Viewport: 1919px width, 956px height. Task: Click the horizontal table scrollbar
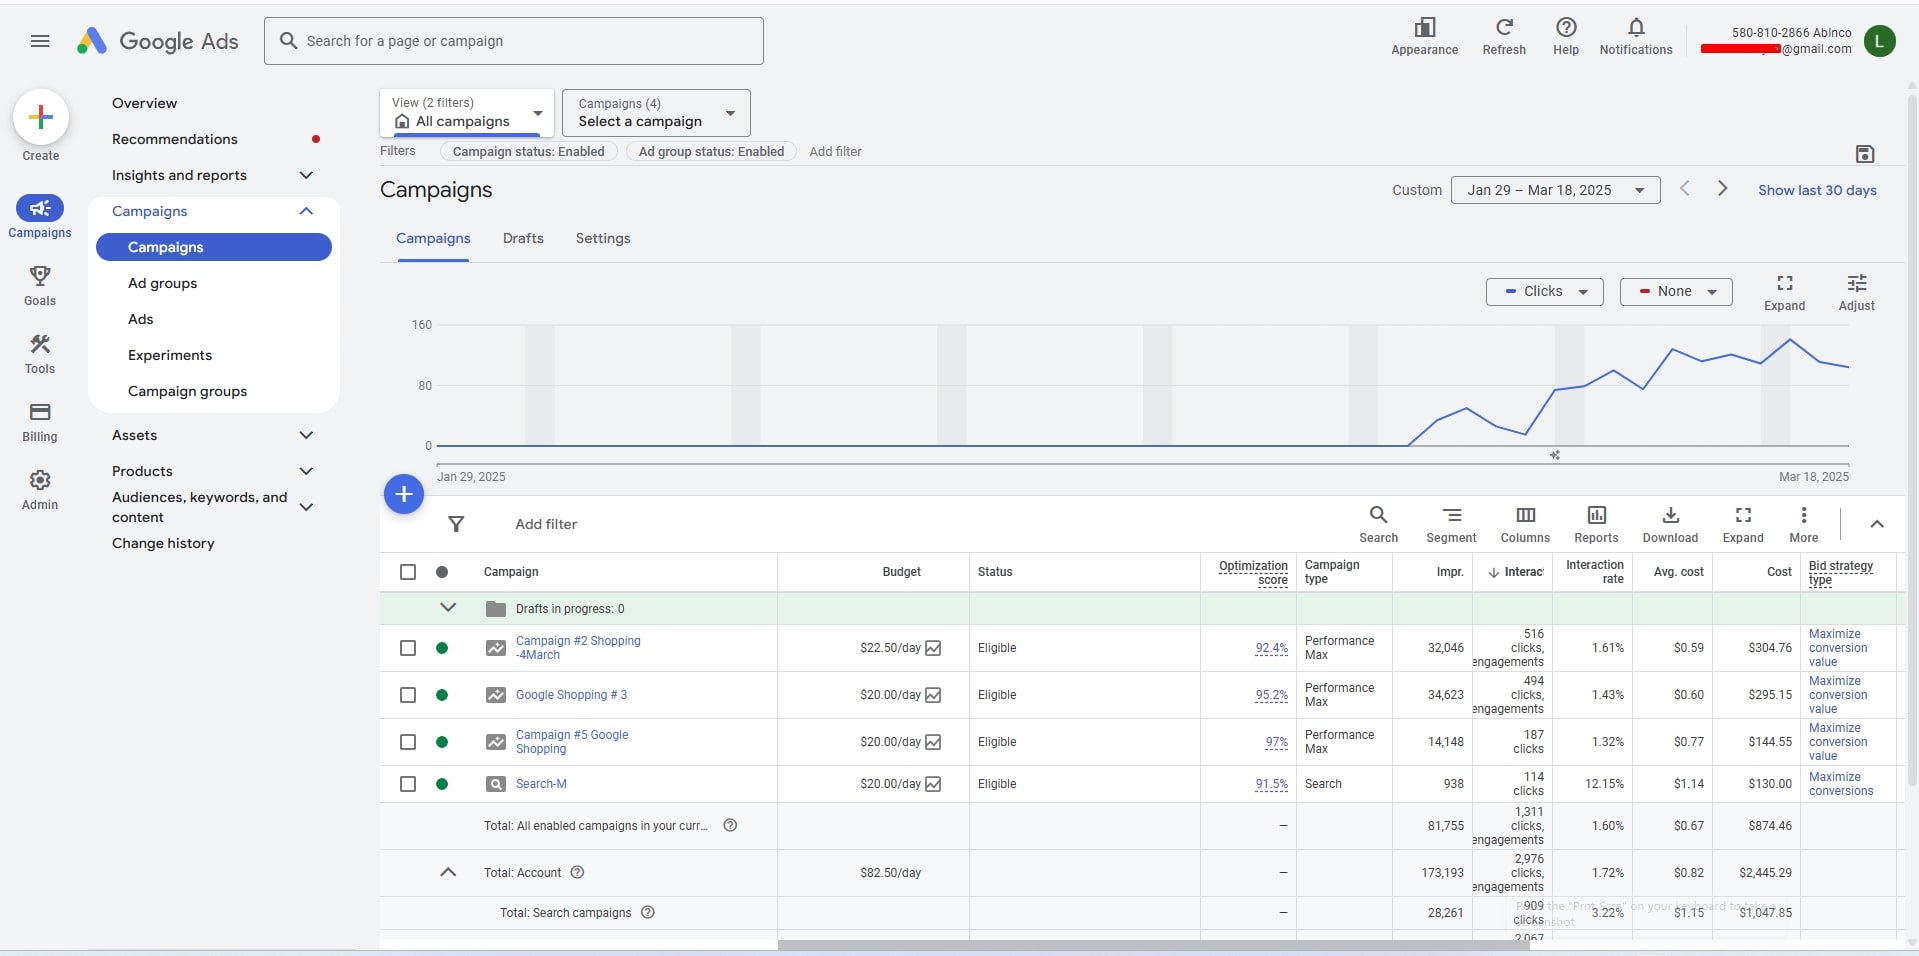(1153, 944)
